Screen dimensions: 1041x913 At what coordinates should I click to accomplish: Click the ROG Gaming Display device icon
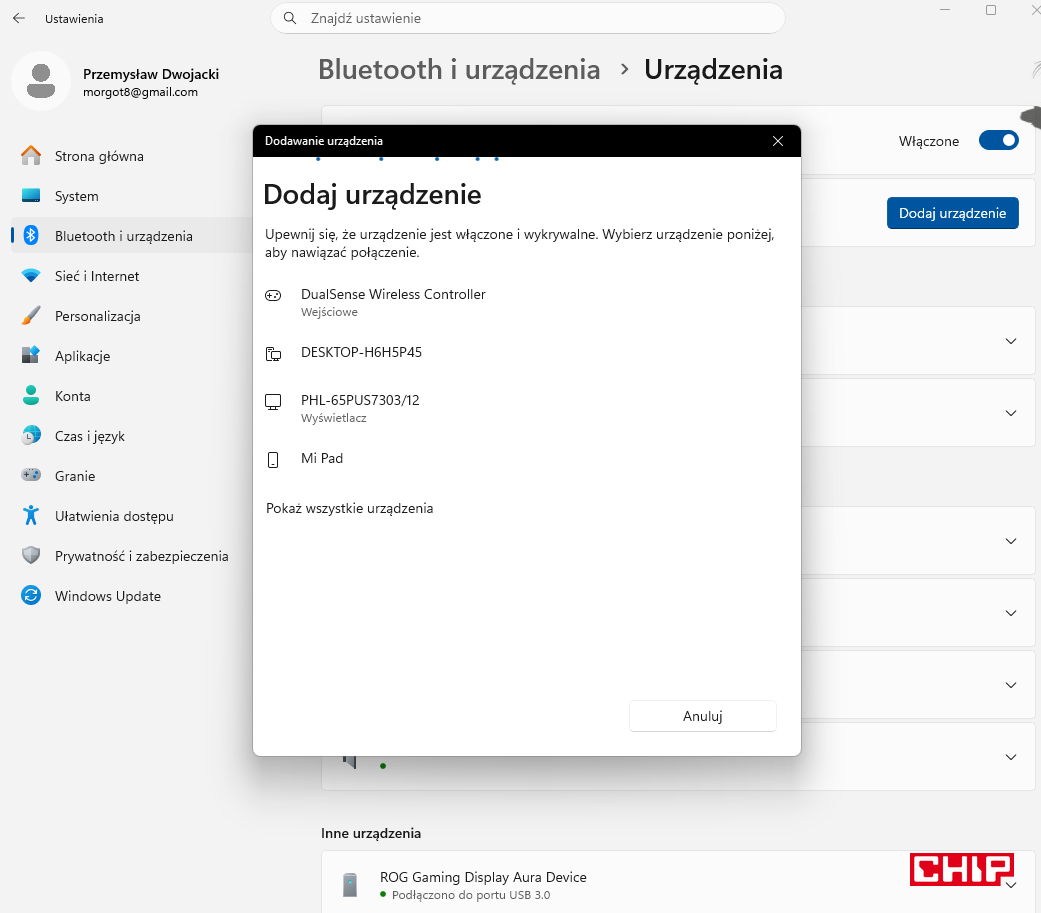[x=350, y=885]
